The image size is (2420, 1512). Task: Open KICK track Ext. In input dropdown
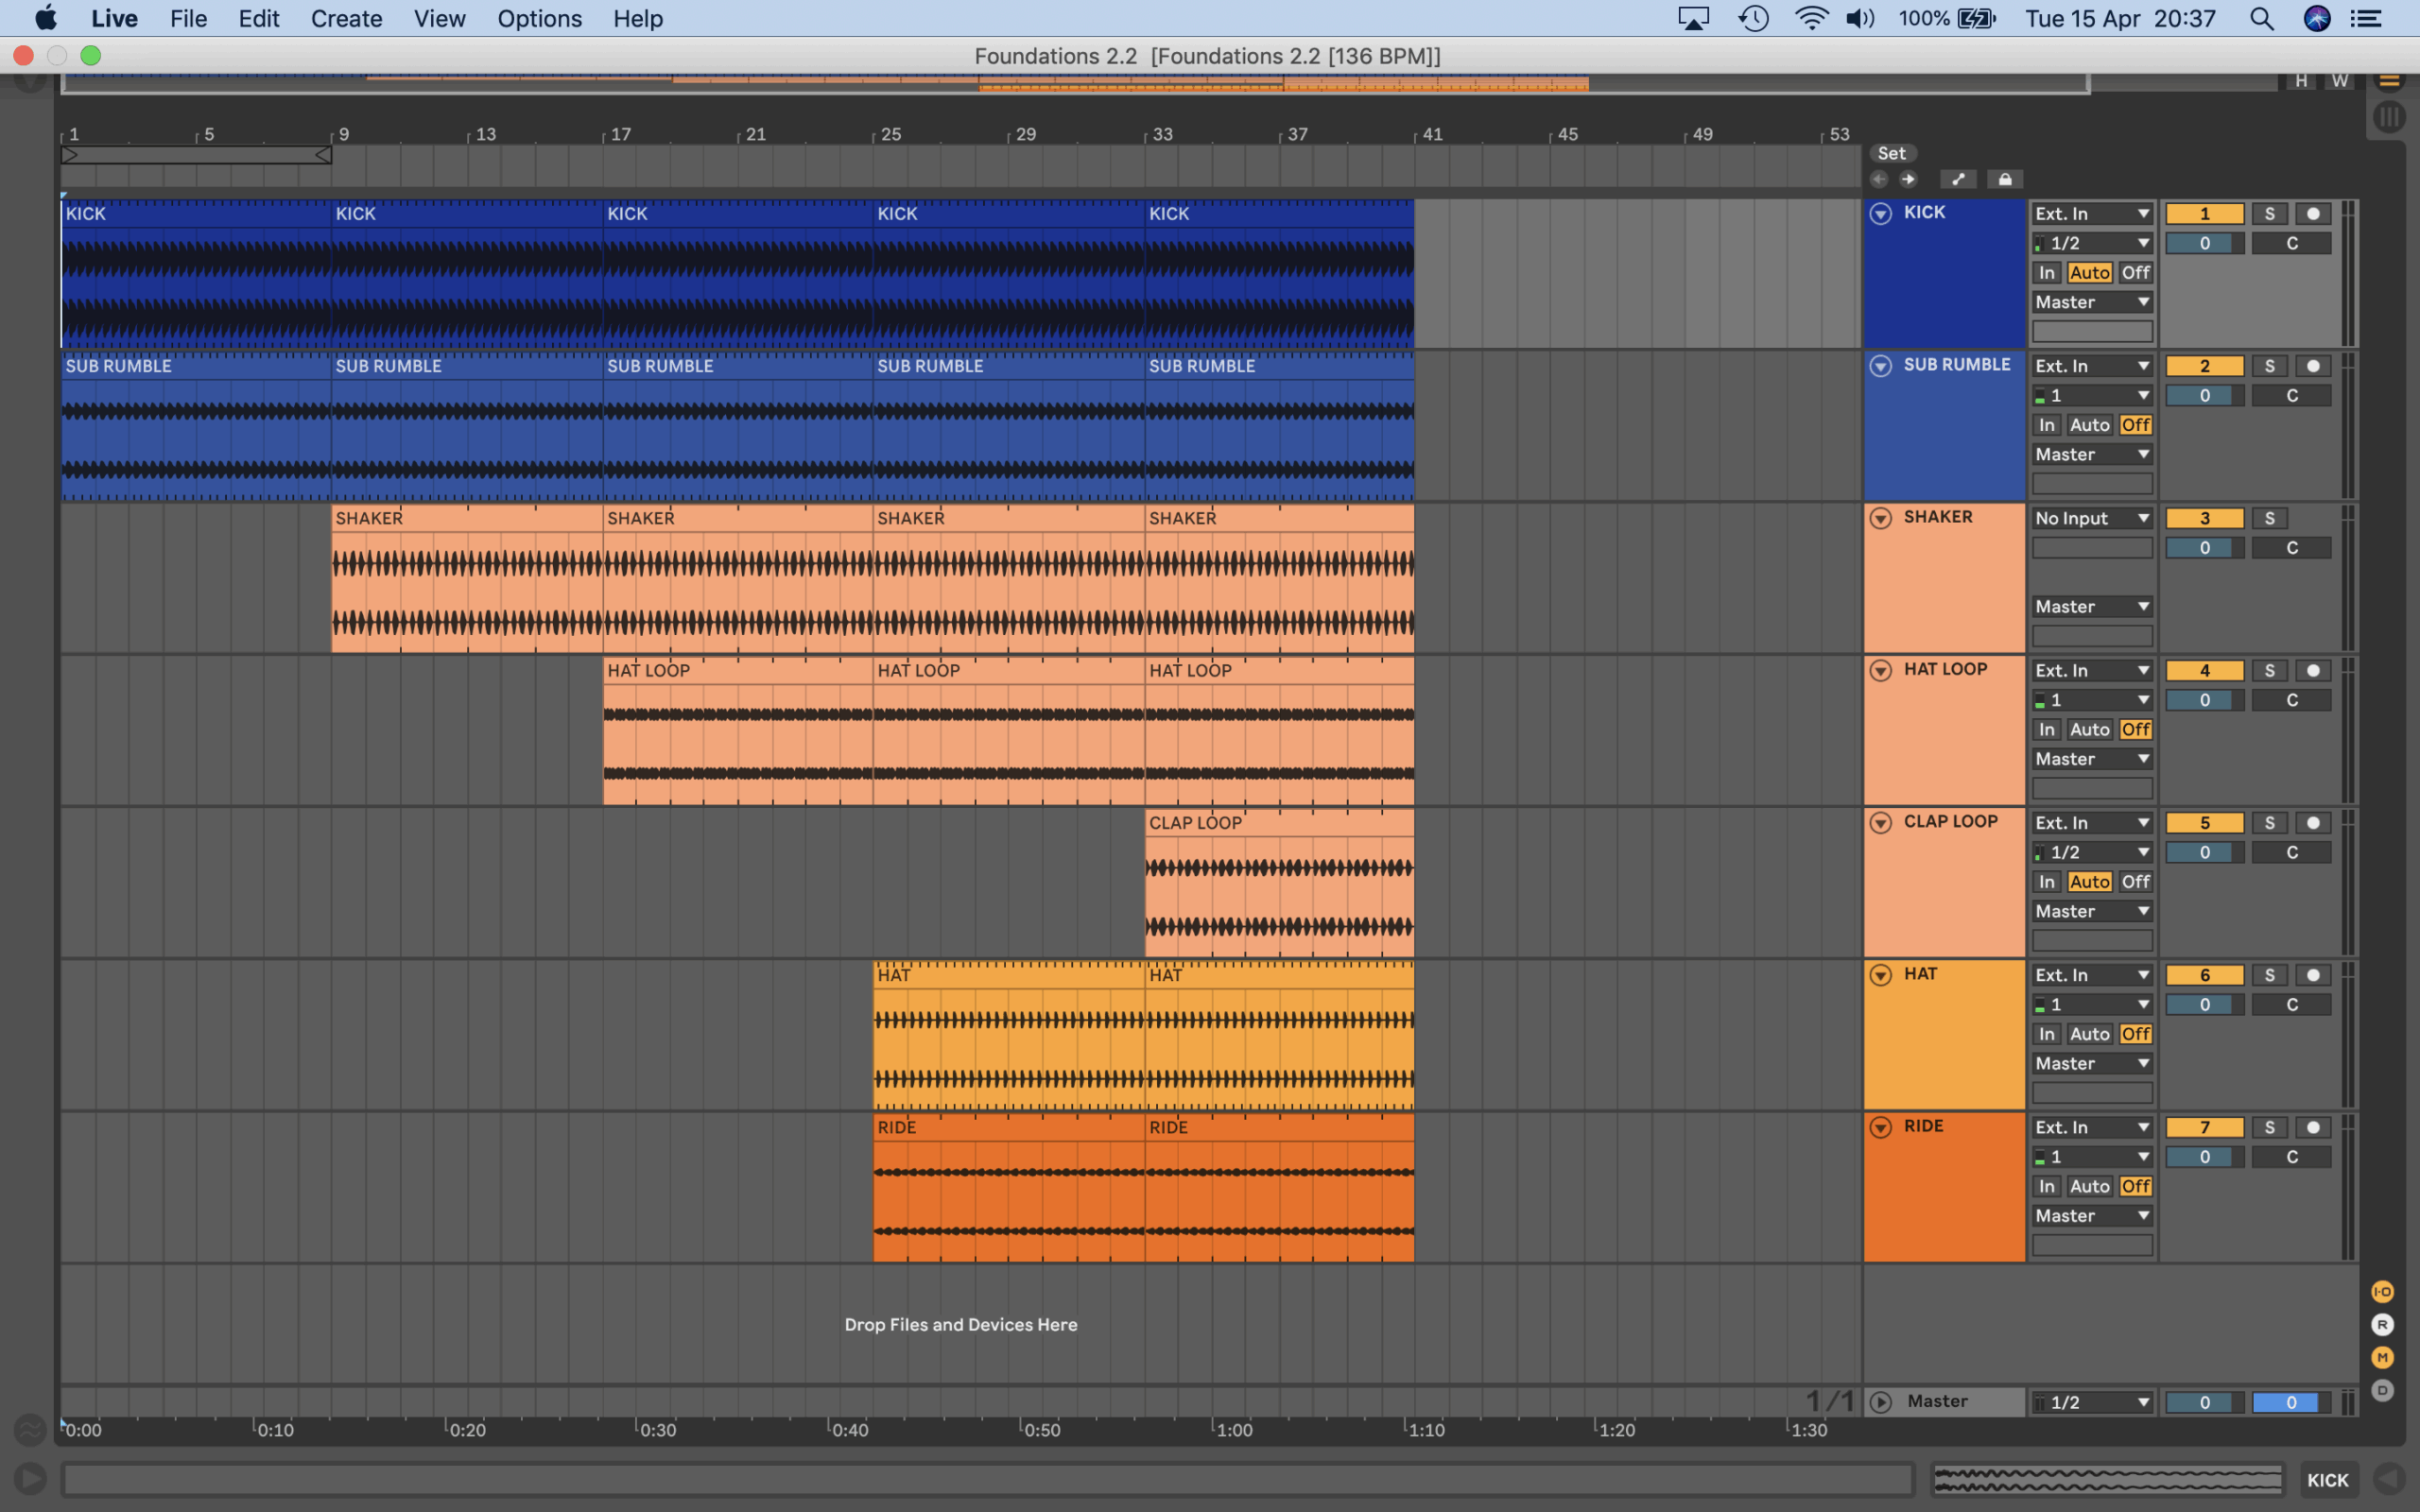tap(2091, 214)
